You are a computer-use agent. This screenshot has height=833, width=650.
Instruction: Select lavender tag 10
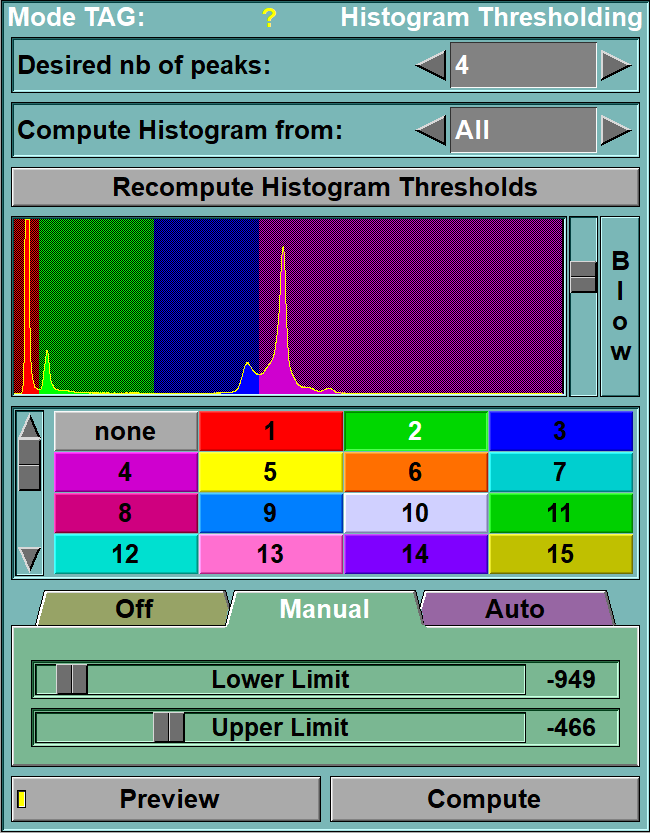pyautogui.click(x=416, y=513)
